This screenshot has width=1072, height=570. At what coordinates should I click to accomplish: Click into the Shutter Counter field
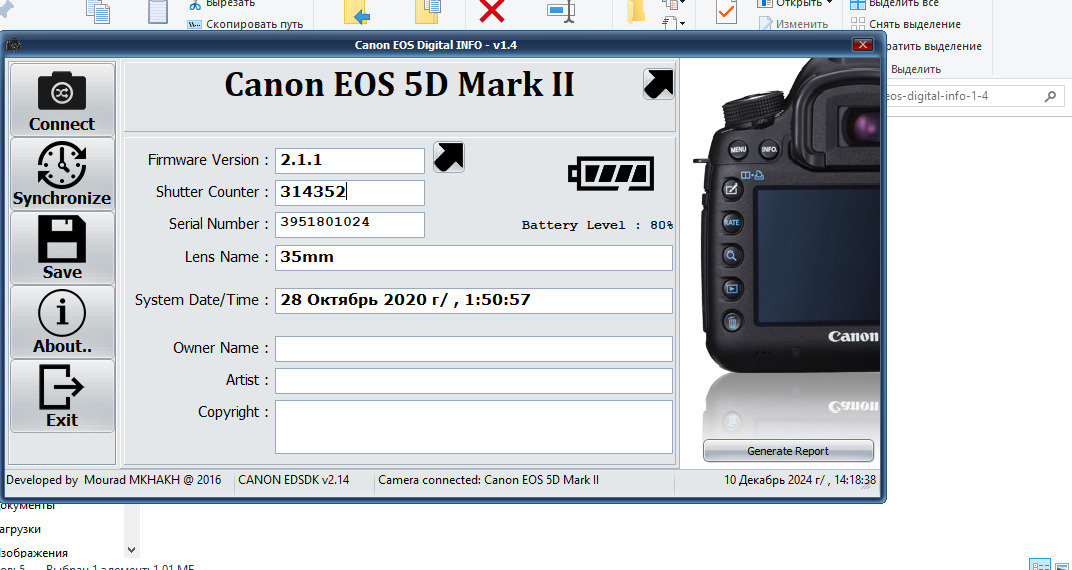point(350,192)
